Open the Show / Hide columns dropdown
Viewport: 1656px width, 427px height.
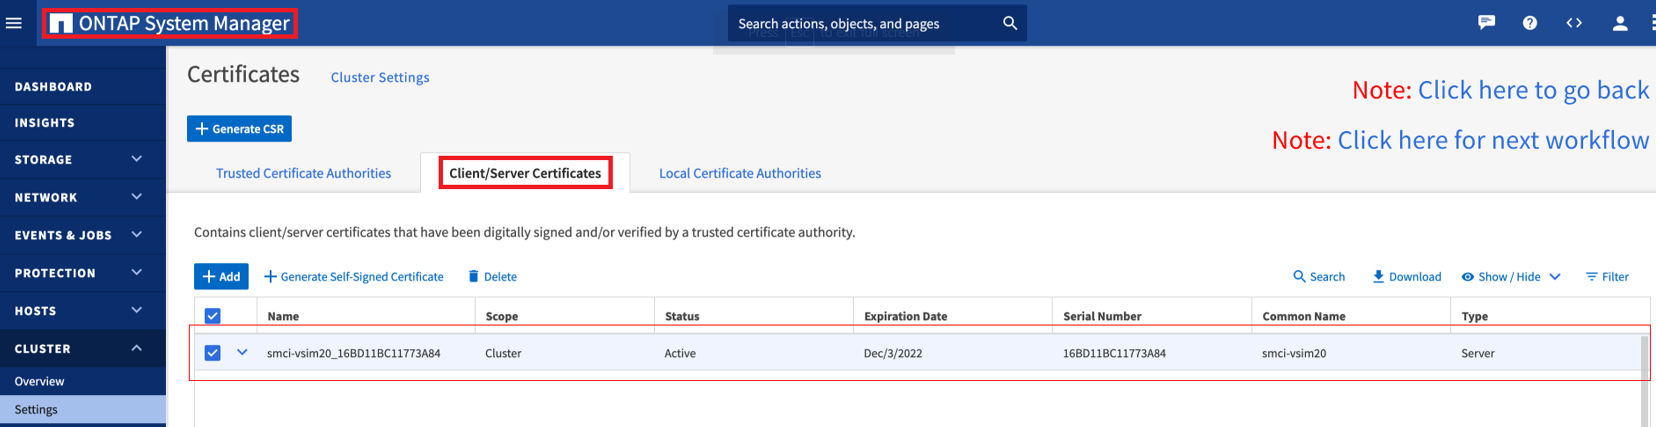[1510, 276]
